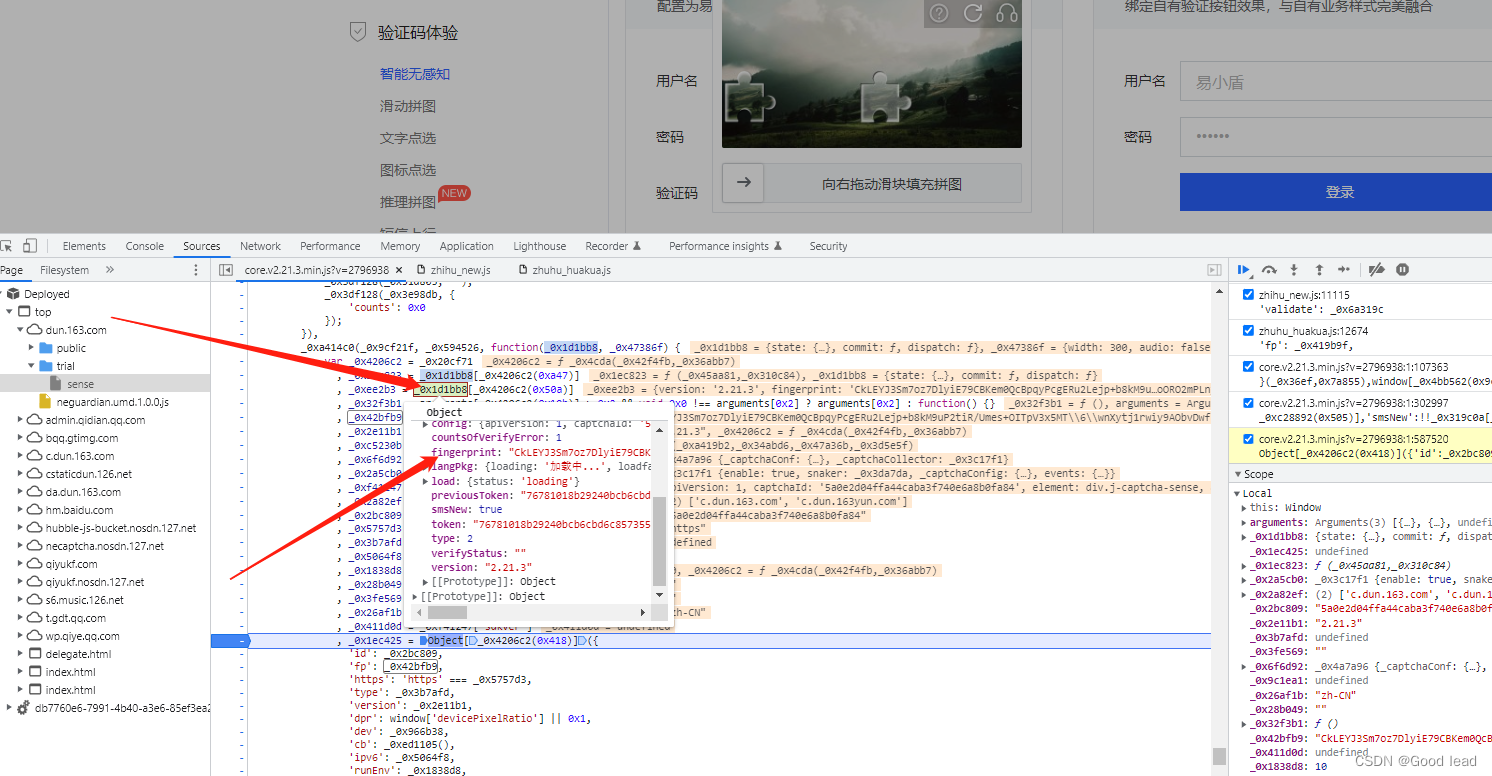
Task: Click the captcha help question-mark icon
Action: point(939,13)
